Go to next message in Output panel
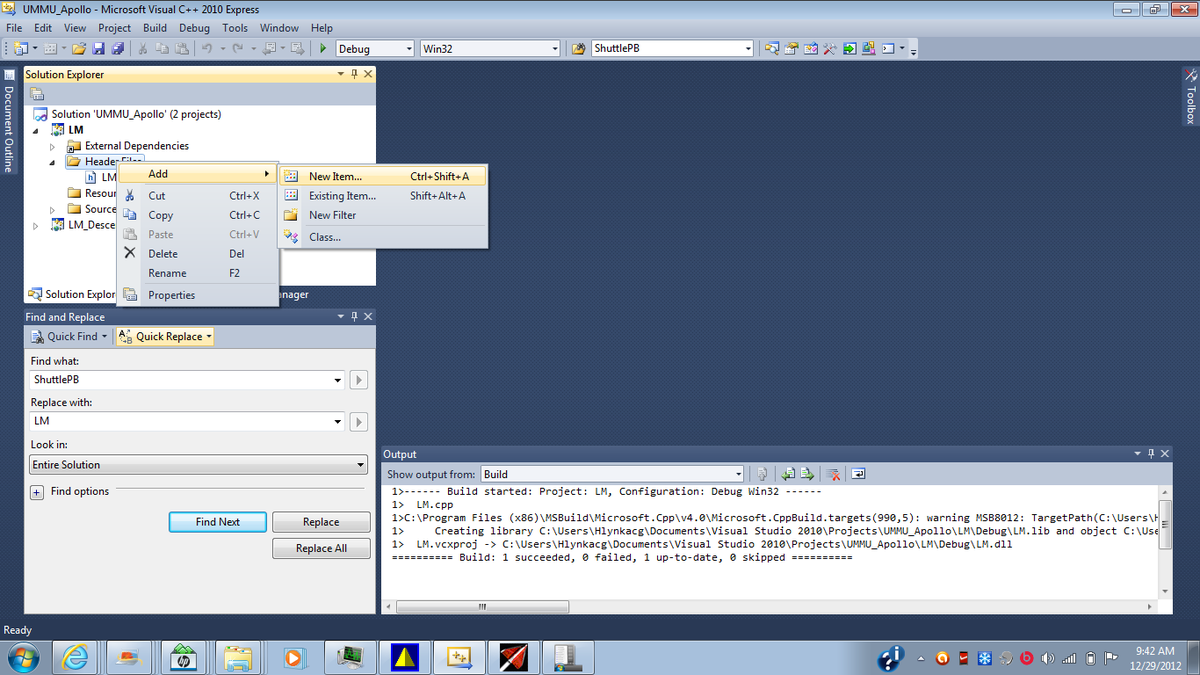 tap(807, 474)
